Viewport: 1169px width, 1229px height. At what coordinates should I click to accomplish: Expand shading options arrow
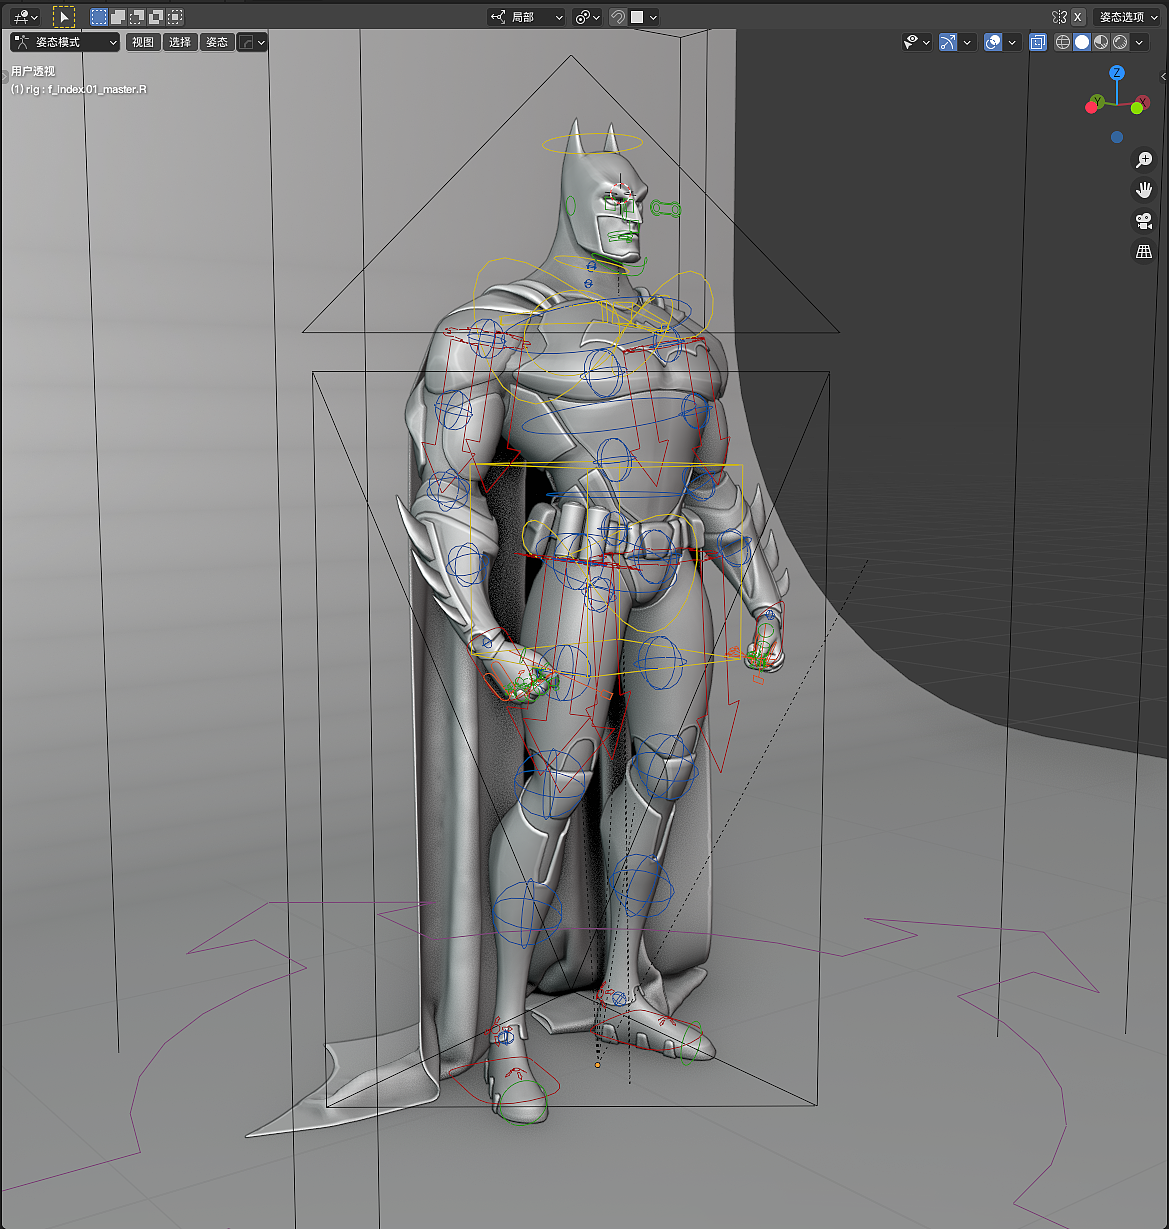pyautogui.click(x=1140, y=42)
